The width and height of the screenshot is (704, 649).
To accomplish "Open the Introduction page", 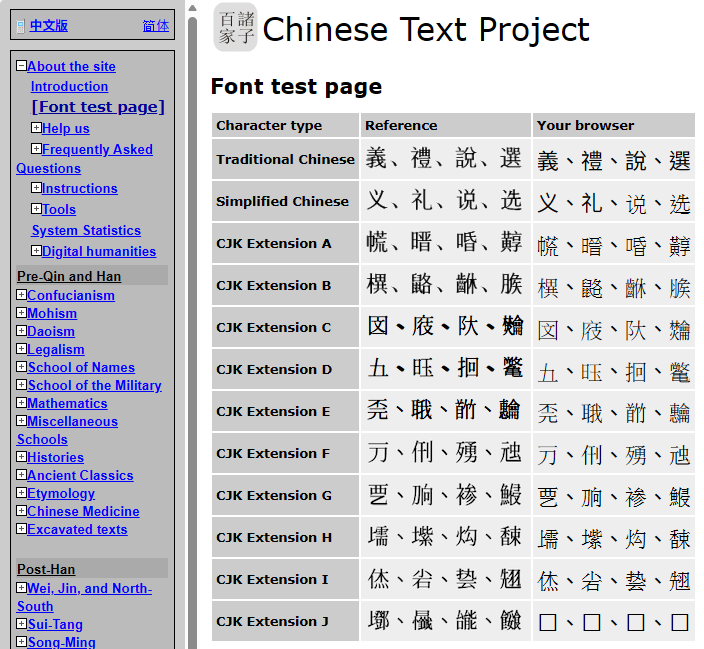I will click(70, 86).
